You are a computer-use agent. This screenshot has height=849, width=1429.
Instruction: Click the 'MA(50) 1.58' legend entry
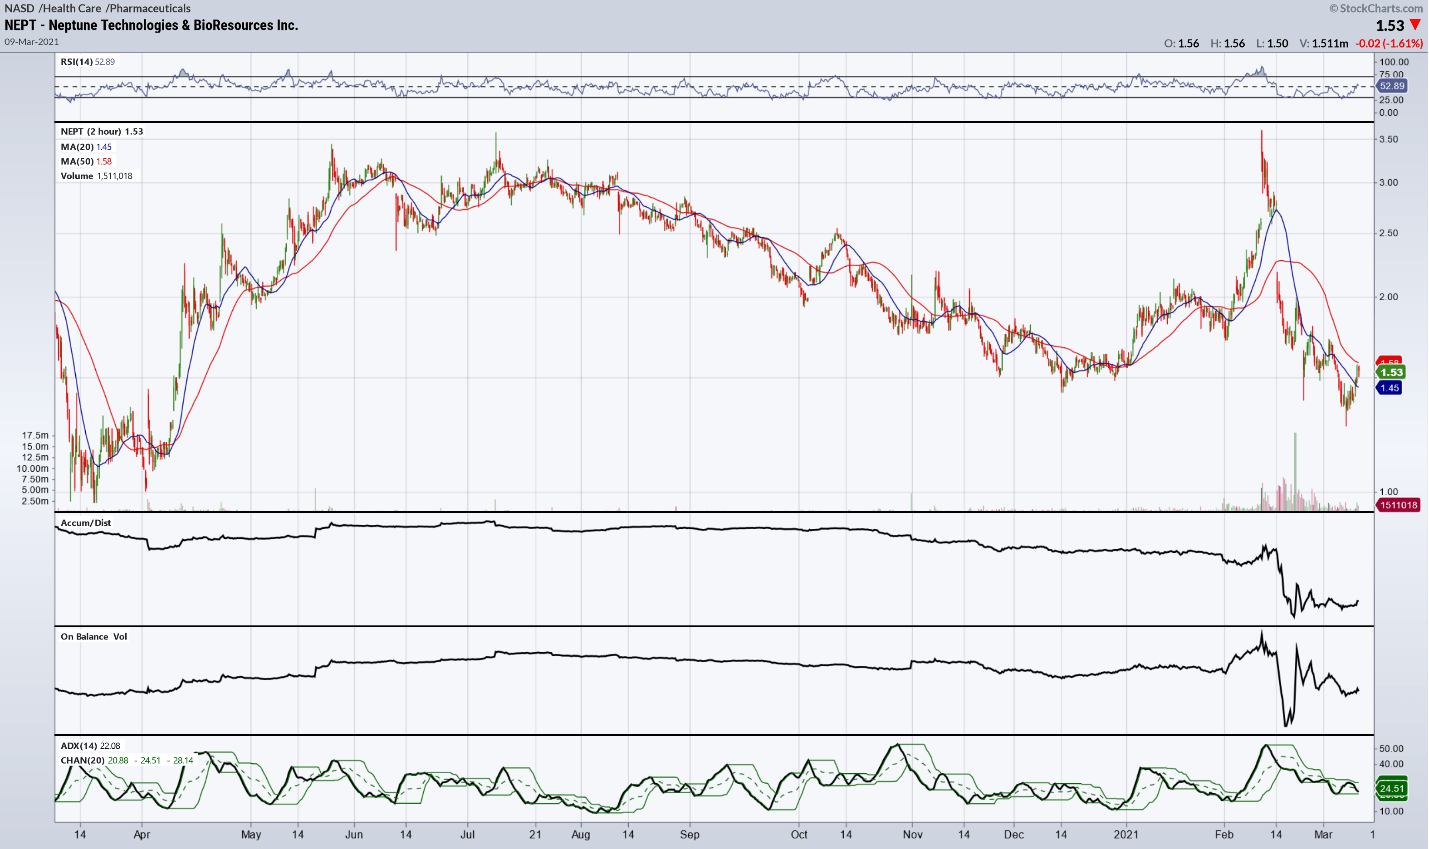(x=86, y=161)
